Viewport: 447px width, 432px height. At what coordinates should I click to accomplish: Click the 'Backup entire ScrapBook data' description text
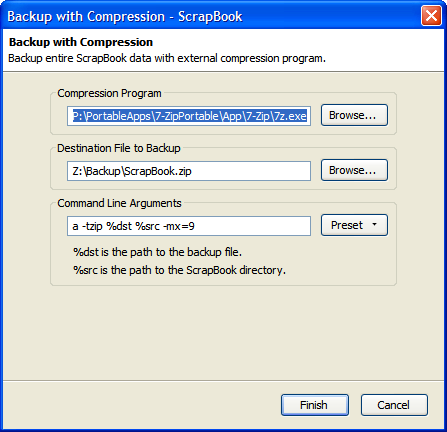pos(167,58)
